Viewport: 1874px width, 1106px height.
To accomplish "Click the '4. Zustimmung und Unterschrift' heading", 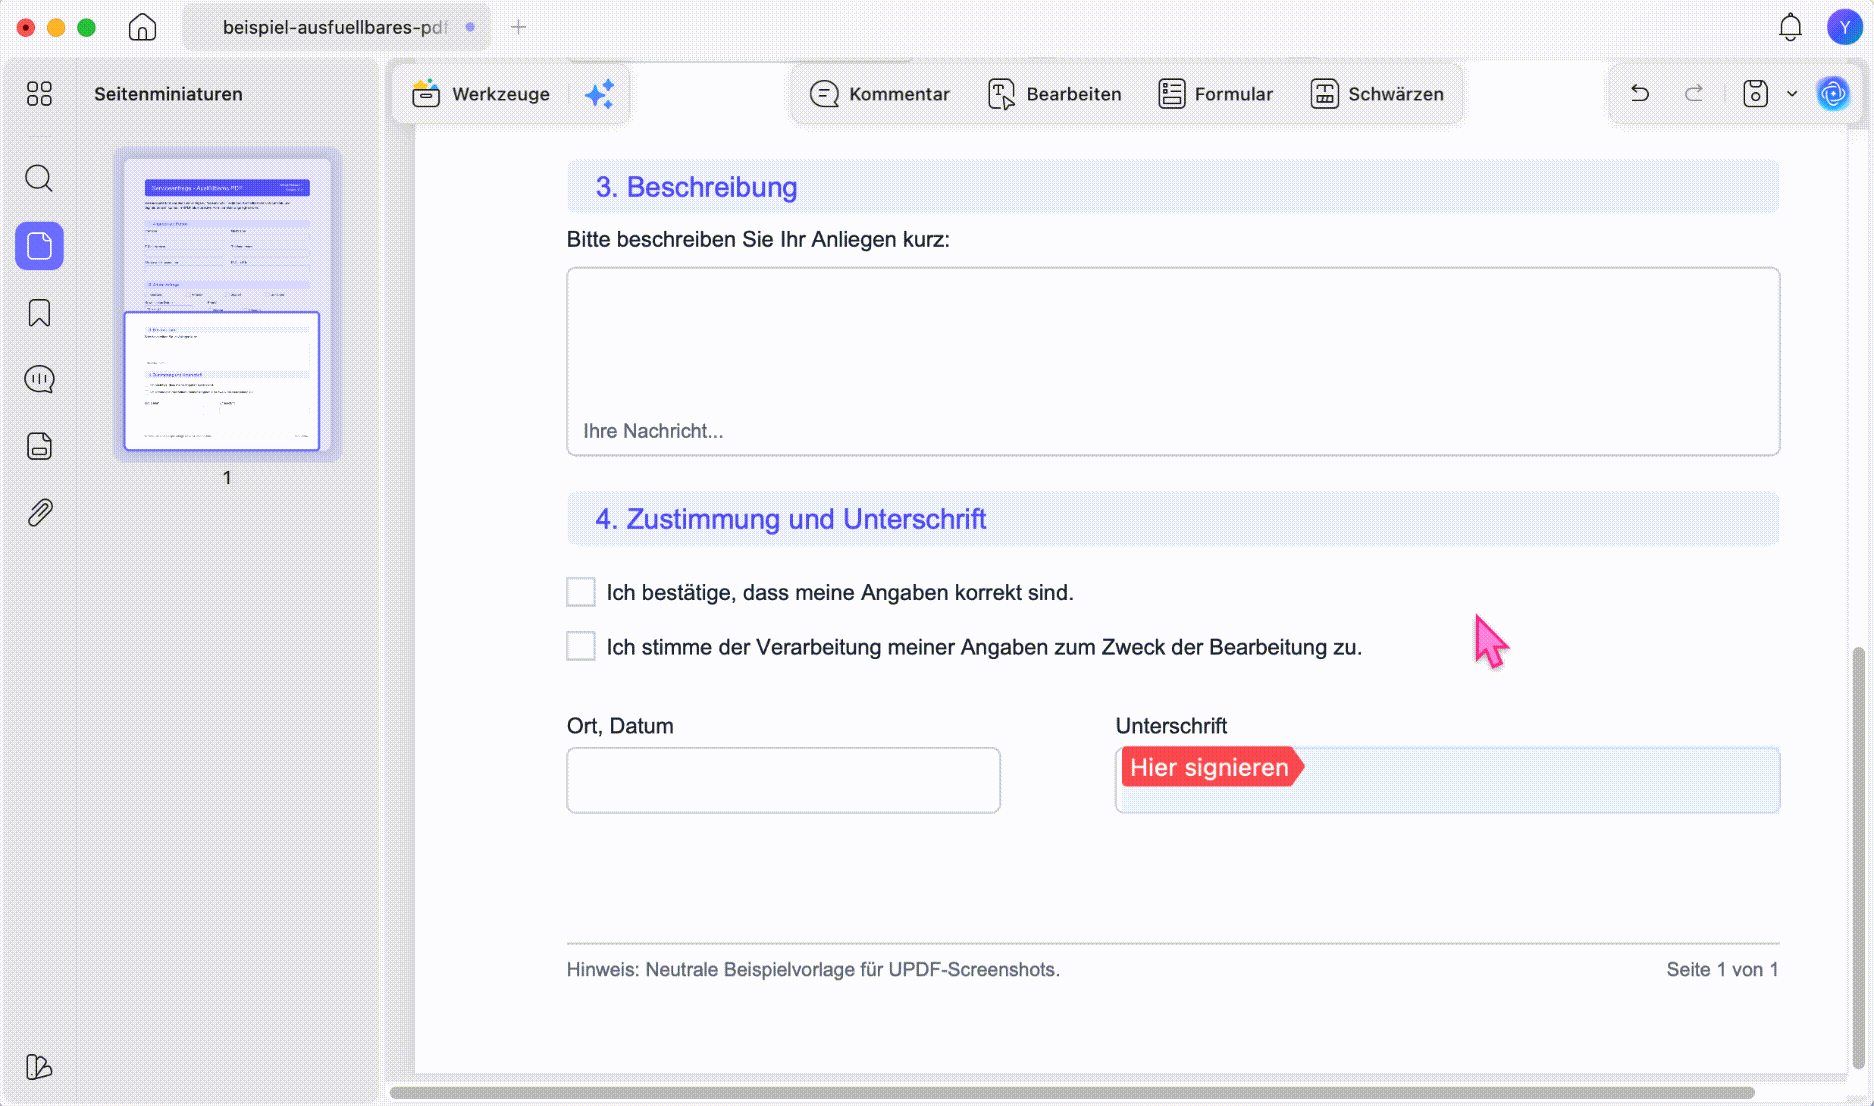I will click(790, 519).
